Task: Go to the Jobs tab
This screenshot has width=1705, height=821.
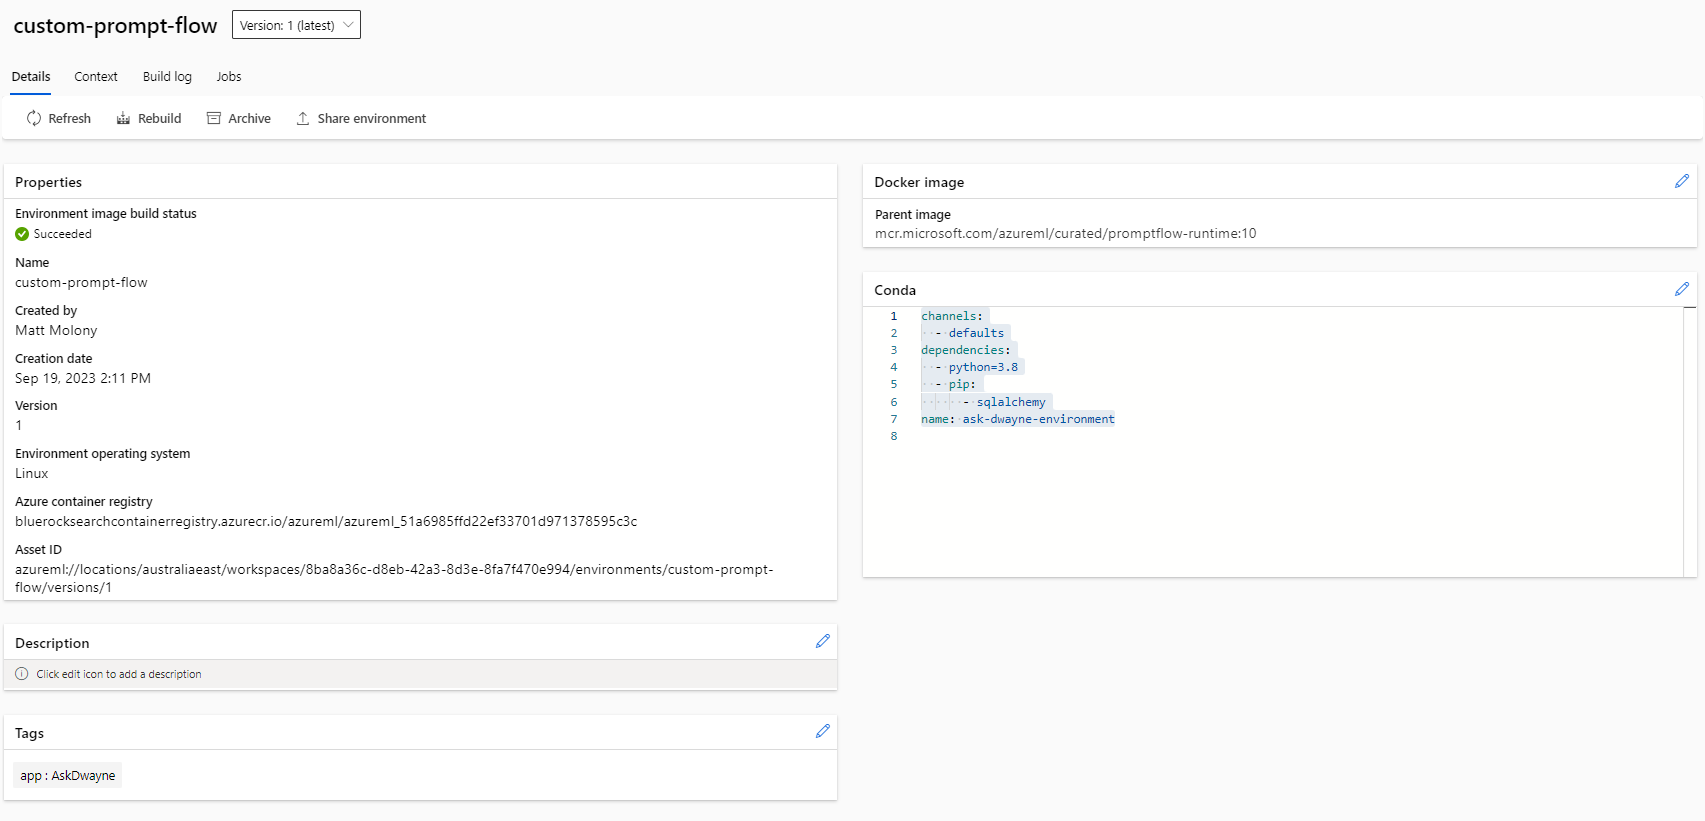Action: click(229, 77)
